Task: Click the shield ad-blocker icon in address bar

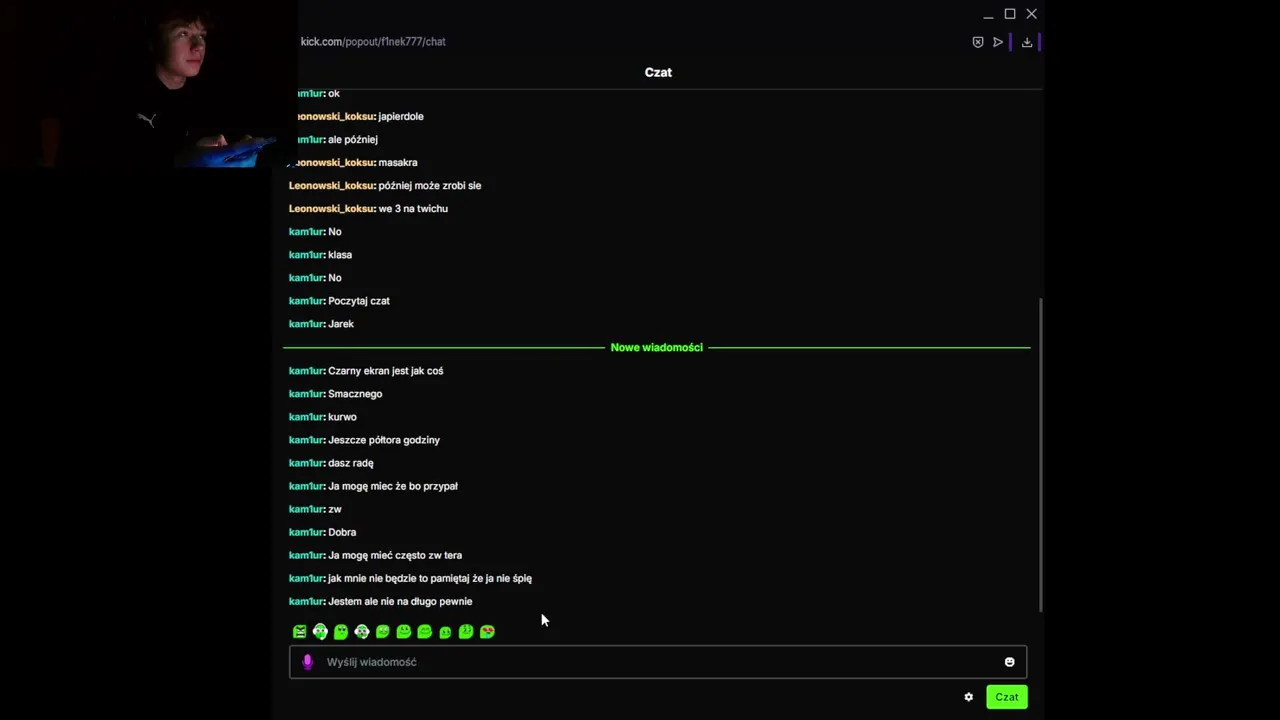Action: click(x=978, y=42)
